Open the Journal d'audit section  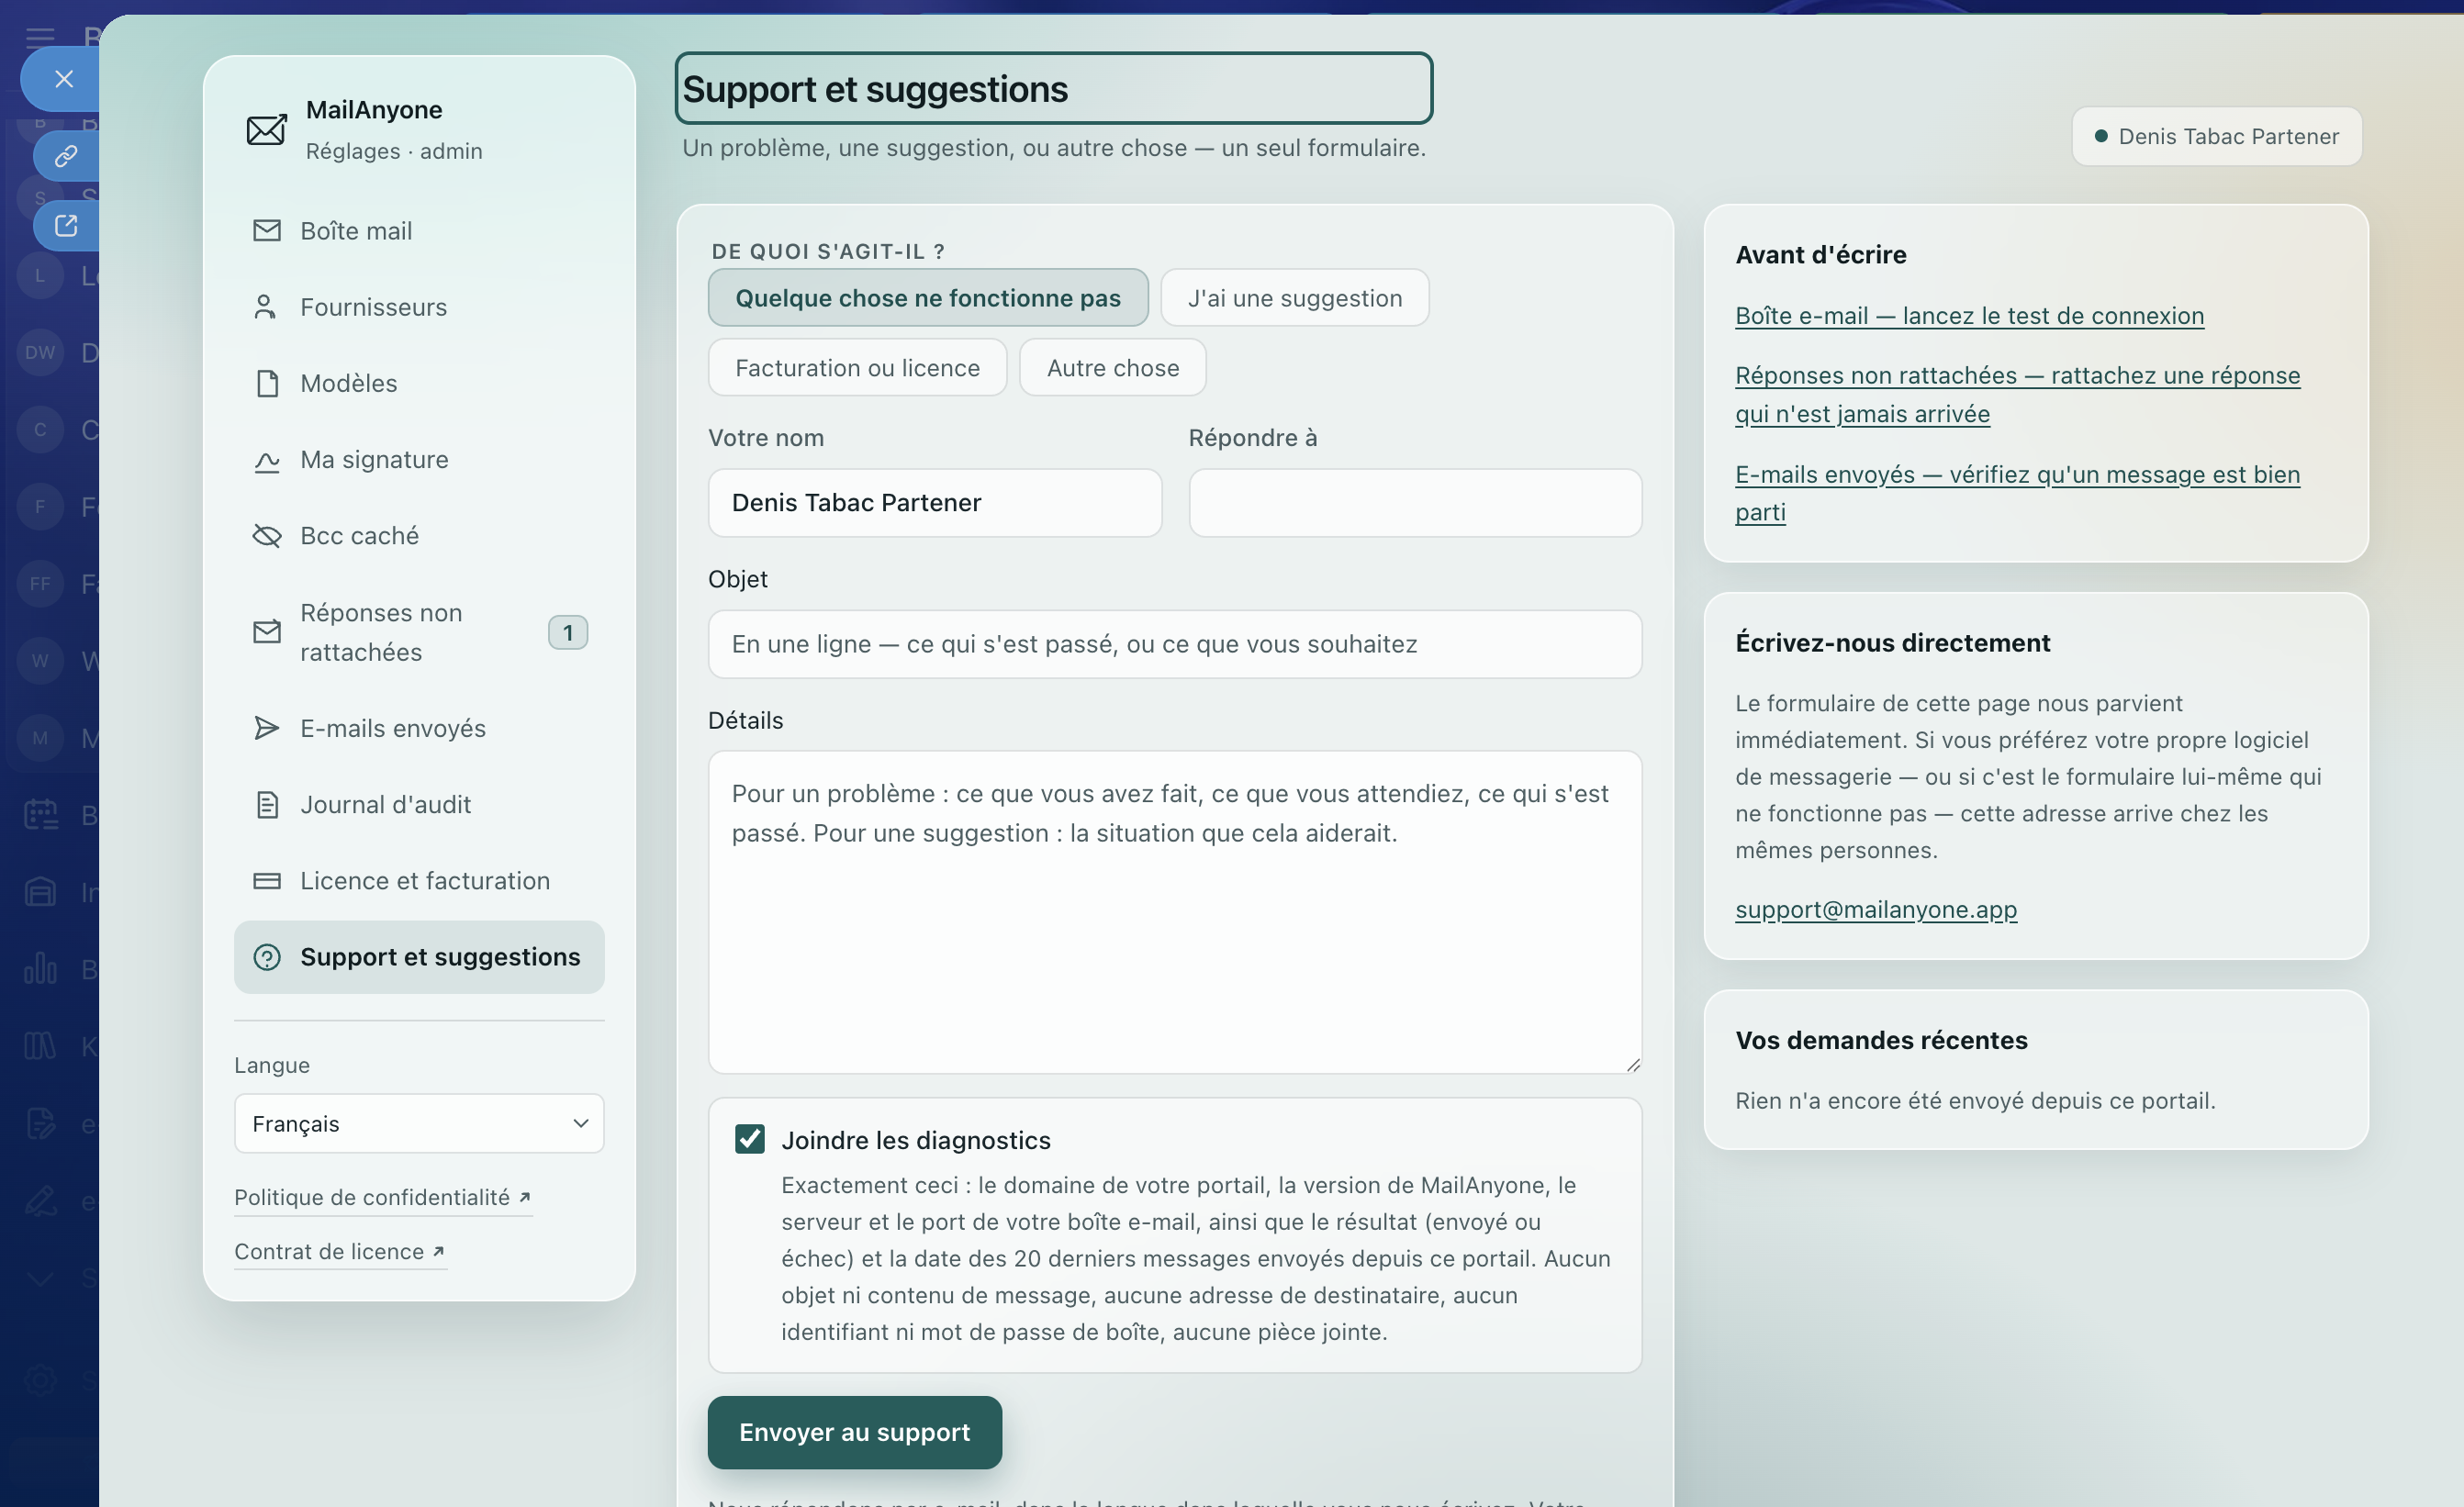tap(419, 805)
